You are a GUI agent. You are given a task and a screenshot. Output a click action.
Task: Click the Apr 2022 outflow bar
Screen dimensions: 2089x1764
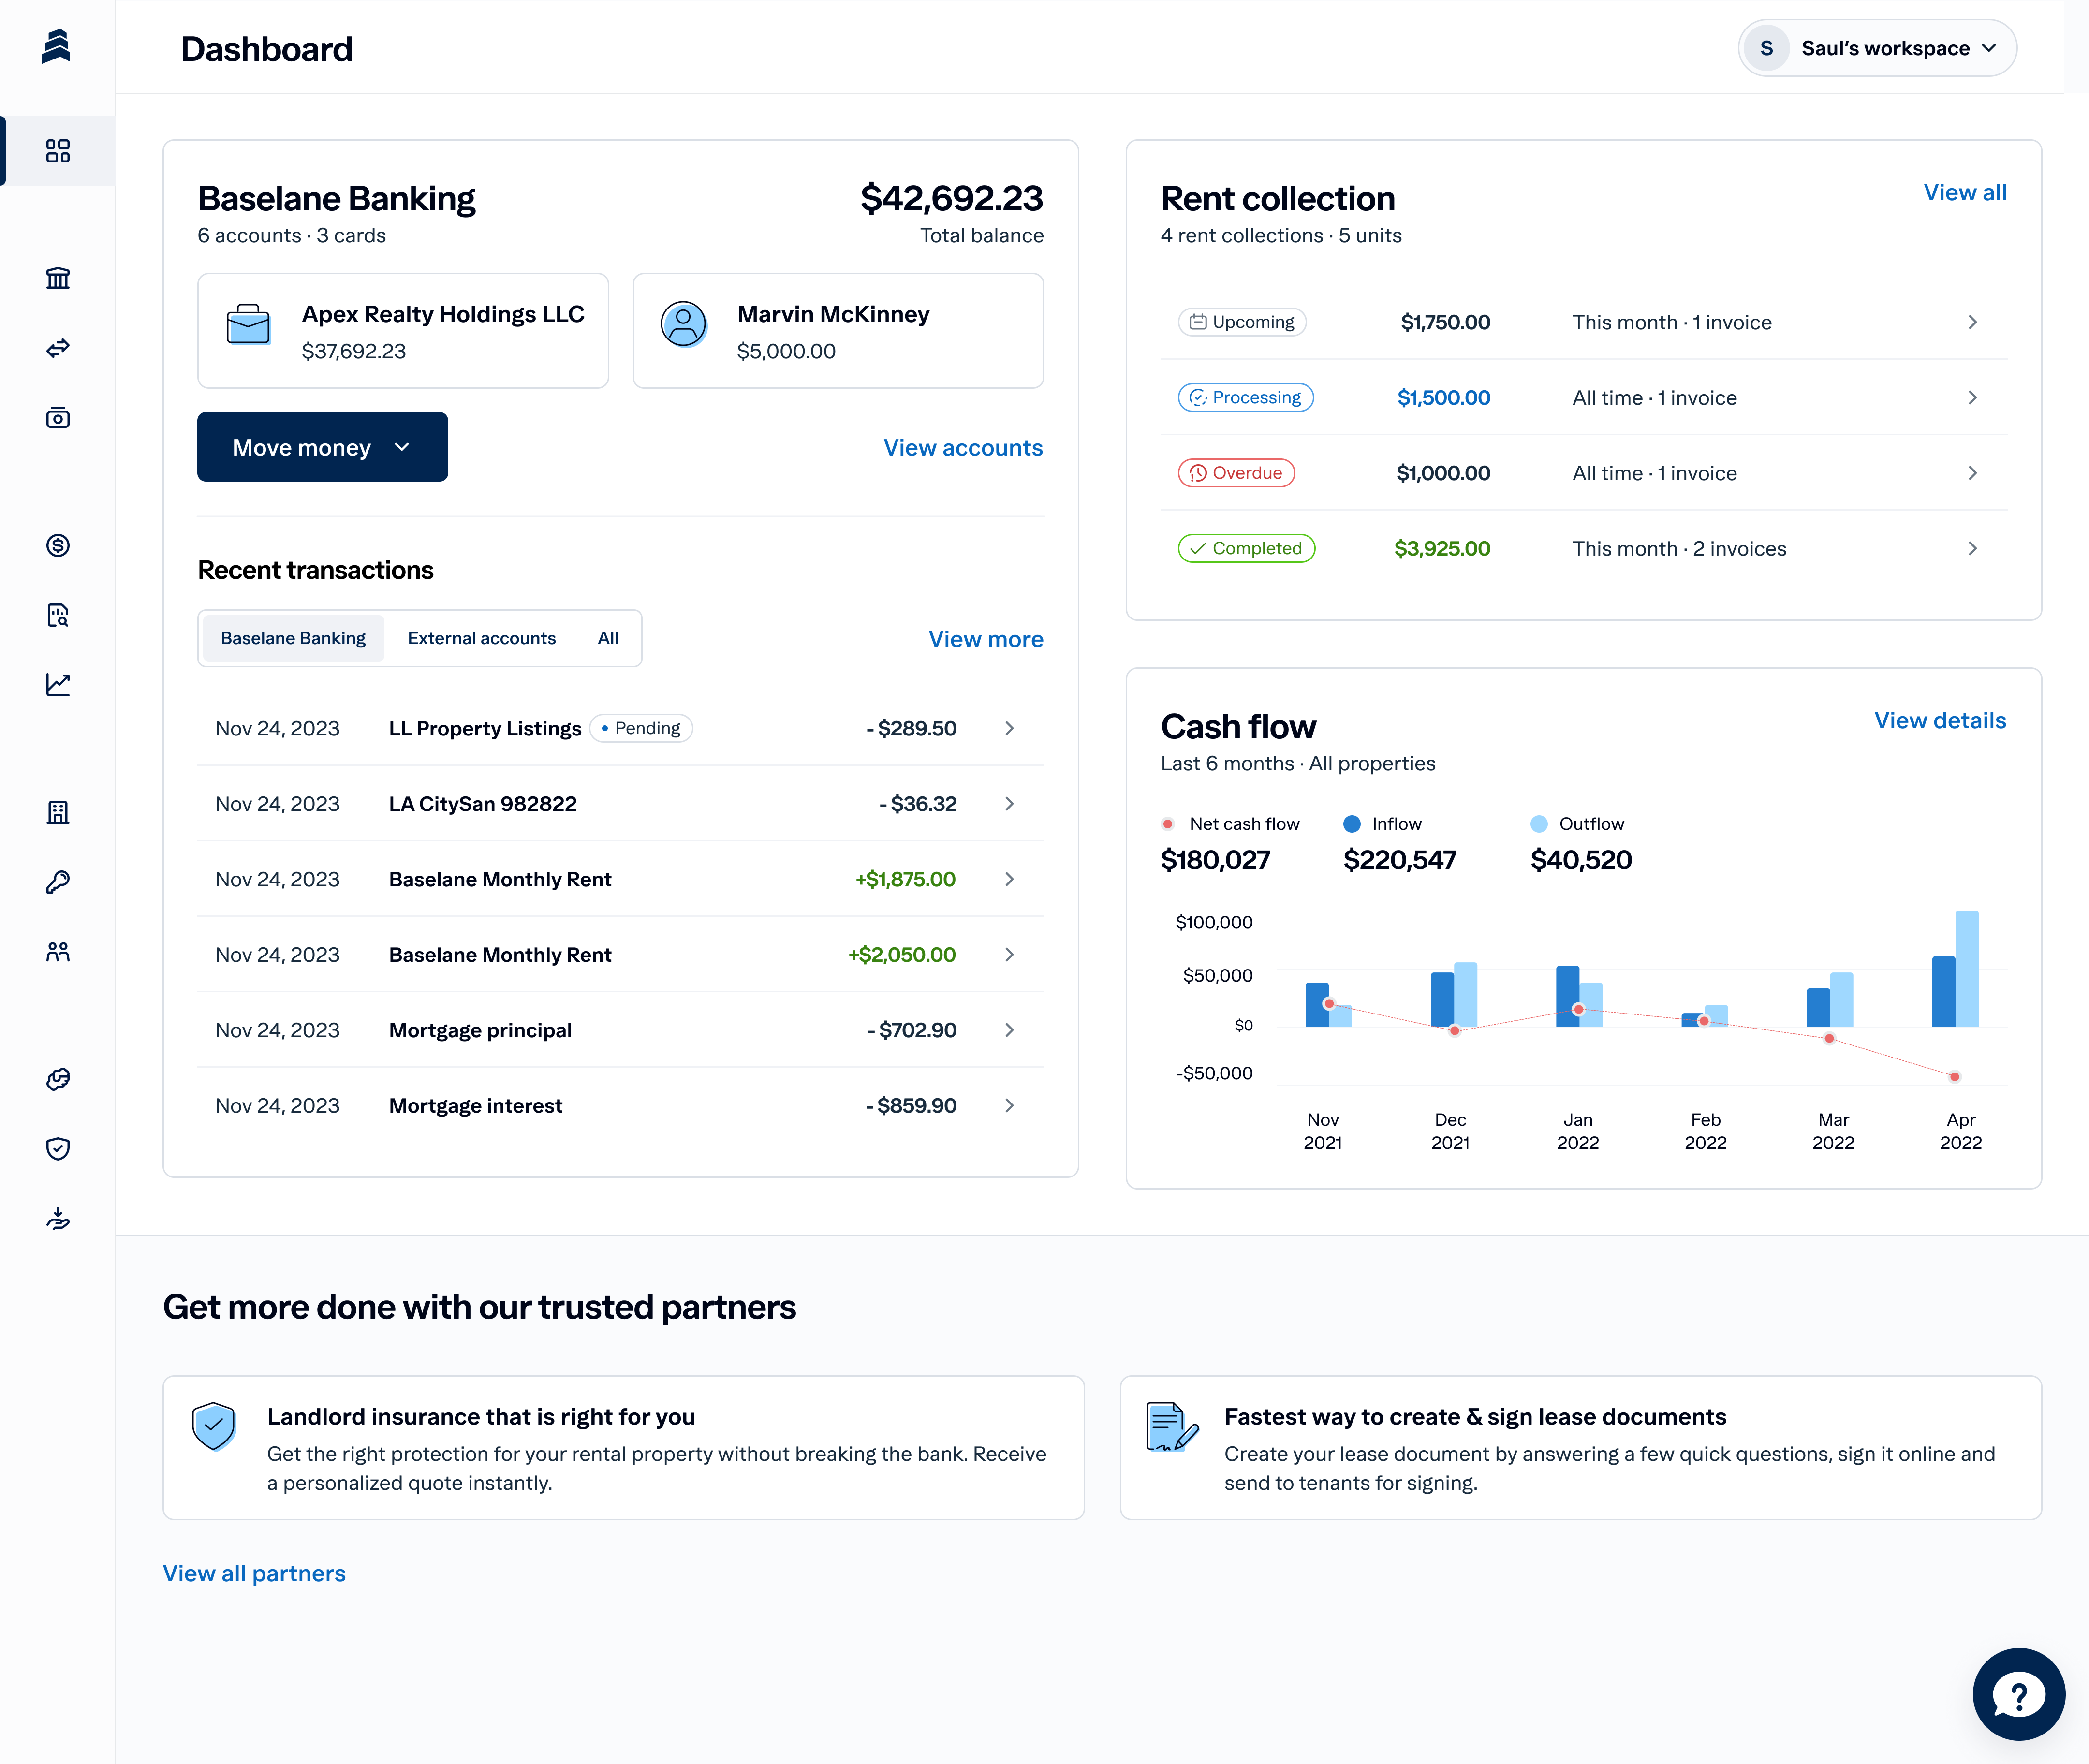click(1966, 968)
